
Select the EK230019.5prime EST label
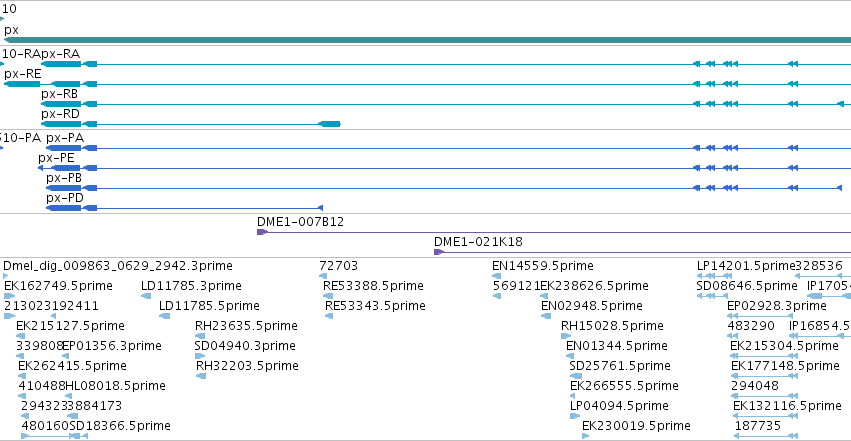click(x=636, y=426)
